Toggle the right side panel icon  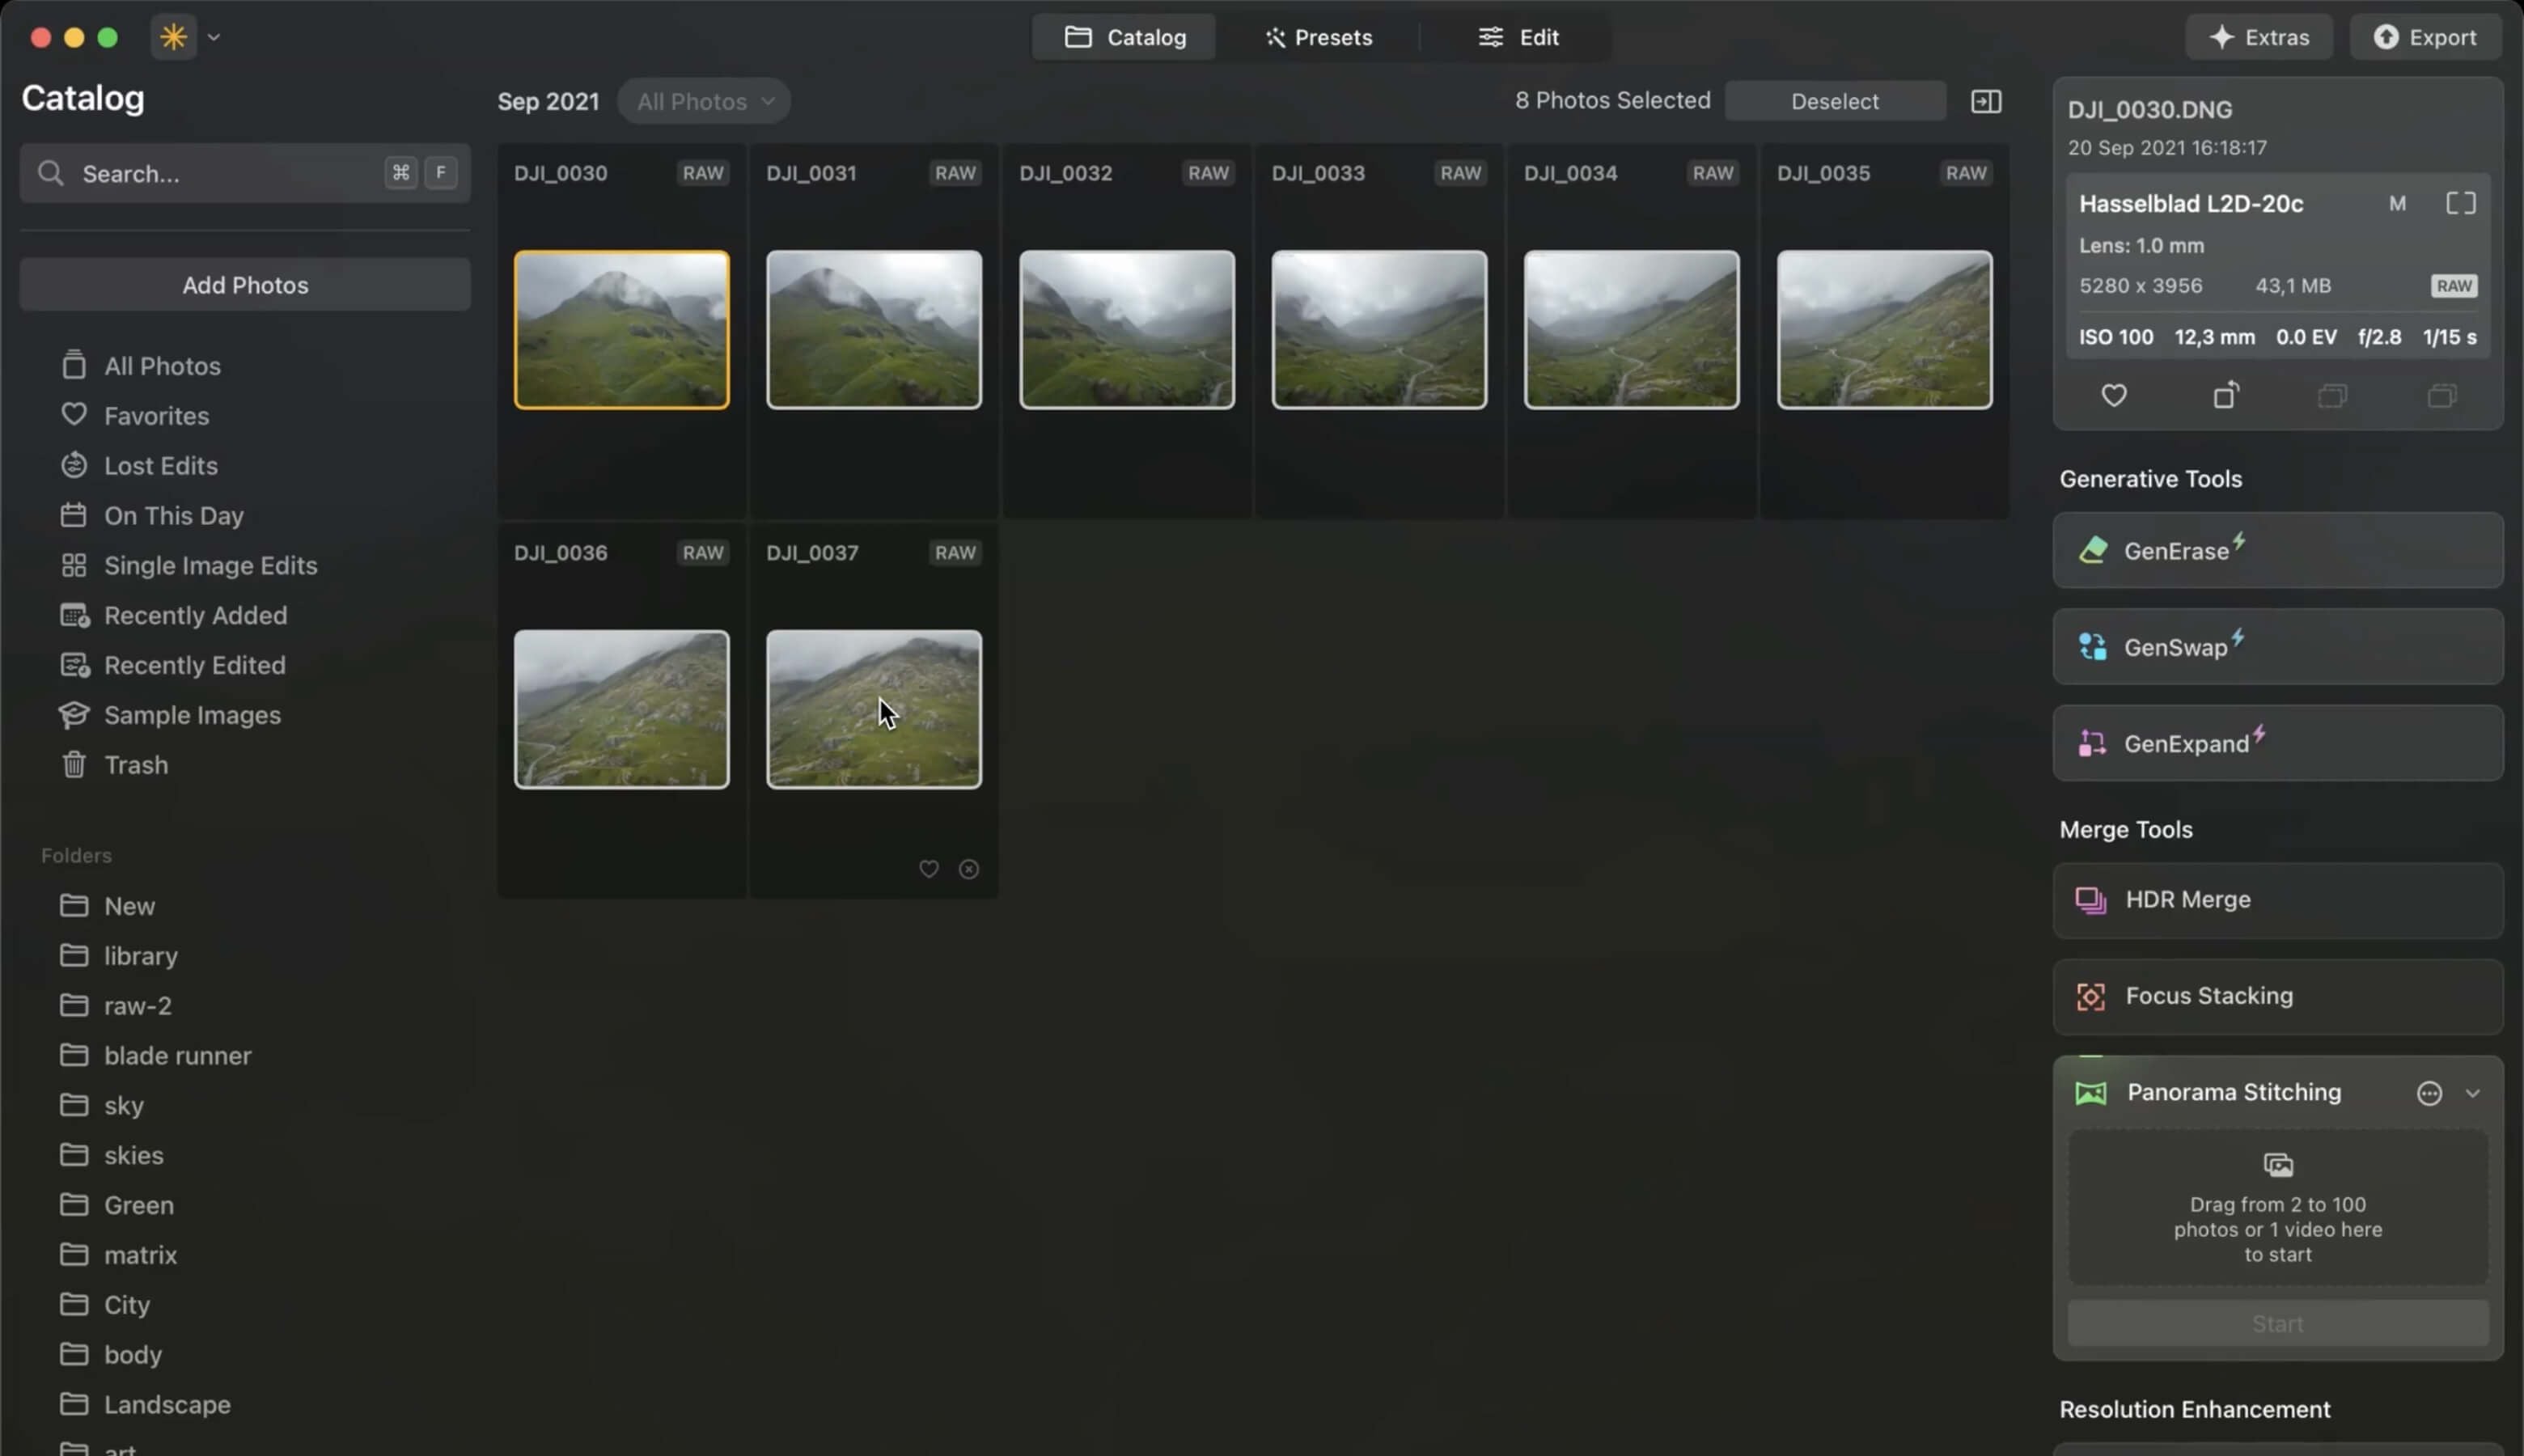tap(1986, 101)
